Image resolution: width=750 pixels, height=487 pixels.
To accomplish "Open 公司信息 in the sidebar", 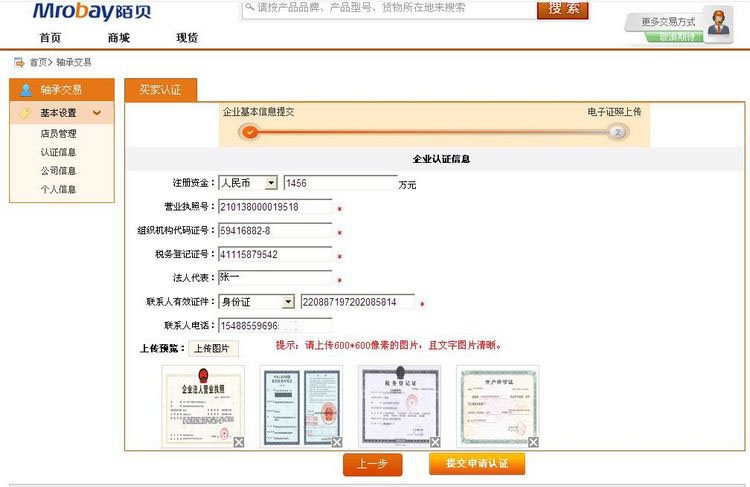I will click(x=58, y=171).
